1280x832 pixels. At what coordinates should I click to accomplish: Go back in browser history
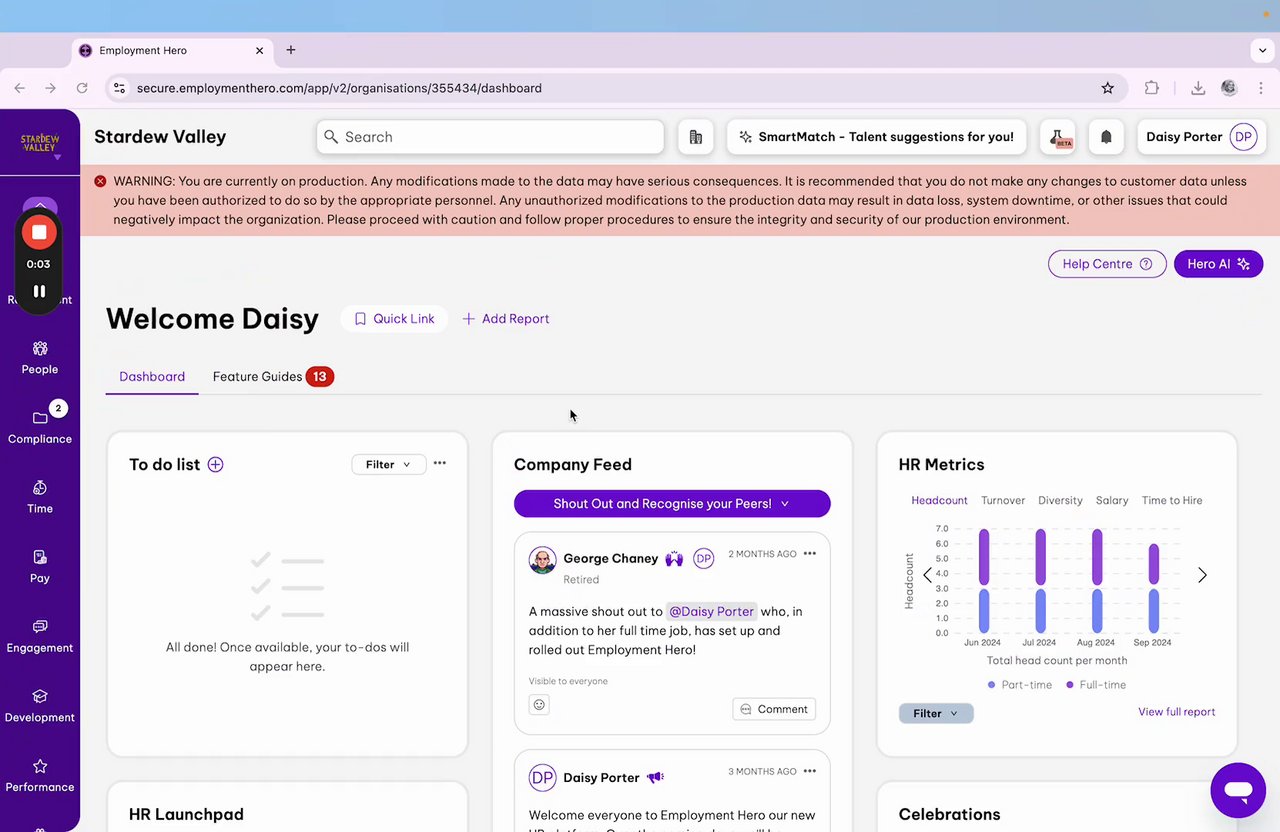[x=20, y=88]
